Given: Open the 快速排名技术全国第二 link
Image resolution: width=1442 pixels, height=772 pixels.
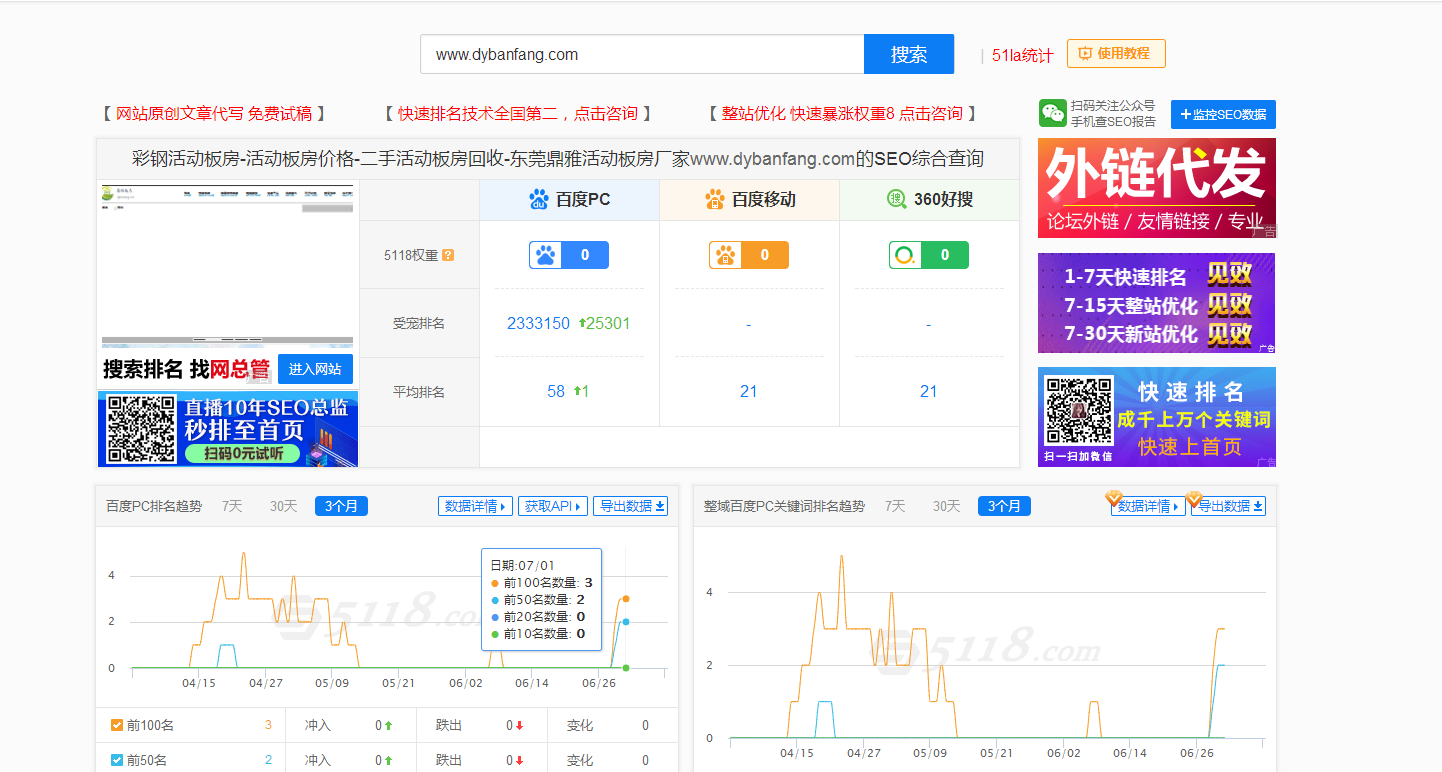Looking at the screenshot, I should coord(518,114).
